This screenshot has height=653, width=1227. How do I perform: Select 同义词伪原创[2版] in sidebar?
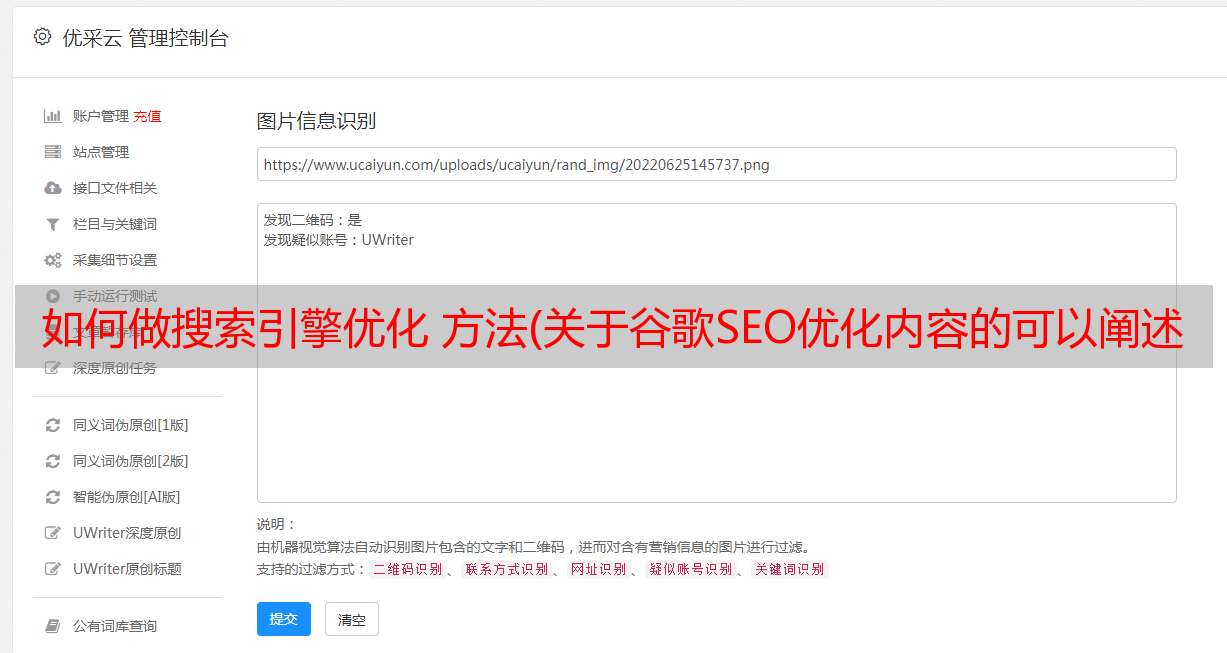click(x=131, y=461)
